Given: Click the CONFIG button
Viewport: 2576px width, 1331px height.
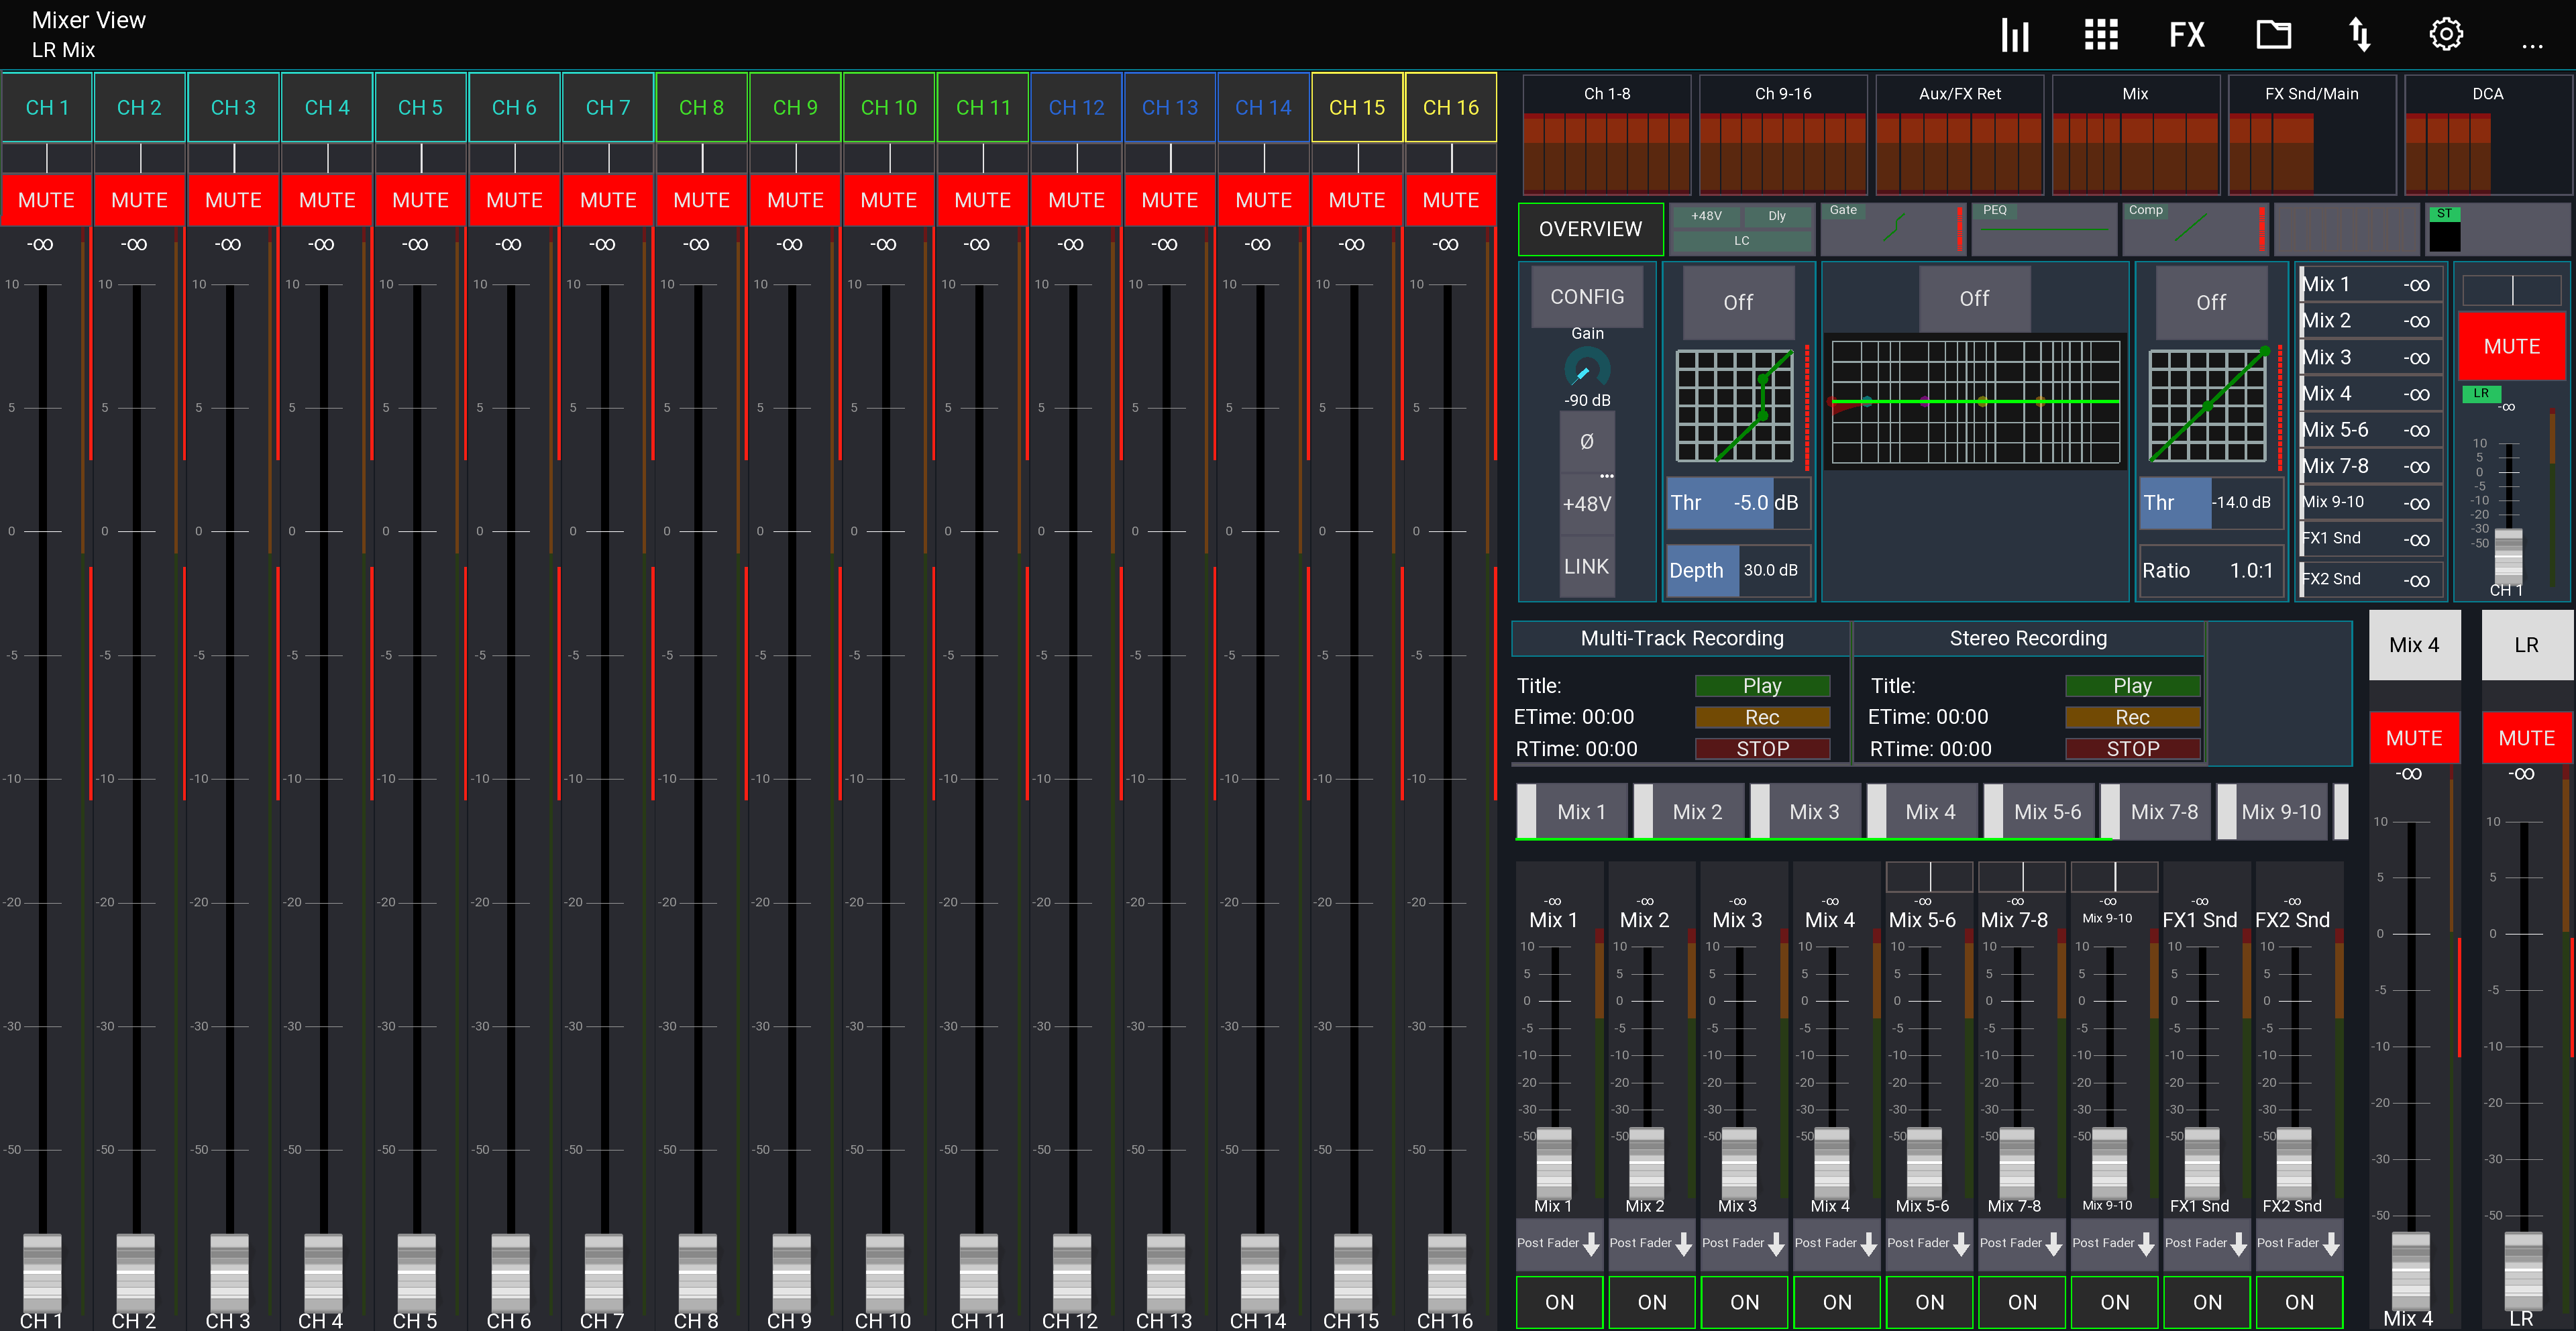Looking at the screenshot, I should coord(1587,297).
